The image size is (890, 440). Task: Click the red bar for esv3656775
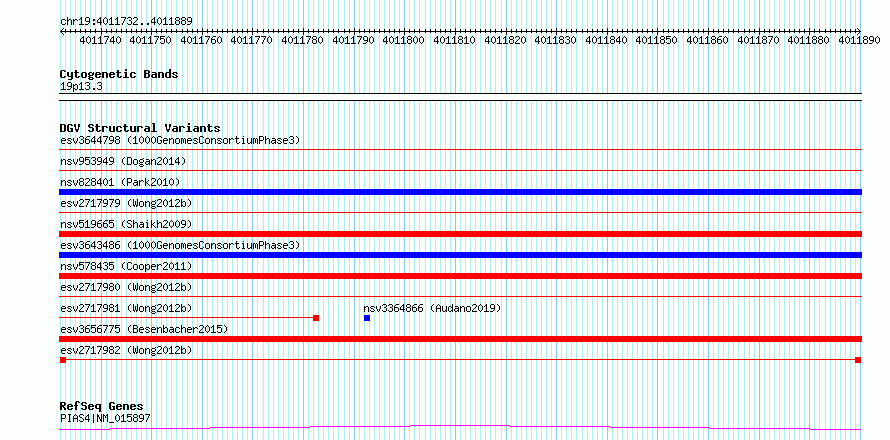460,339
